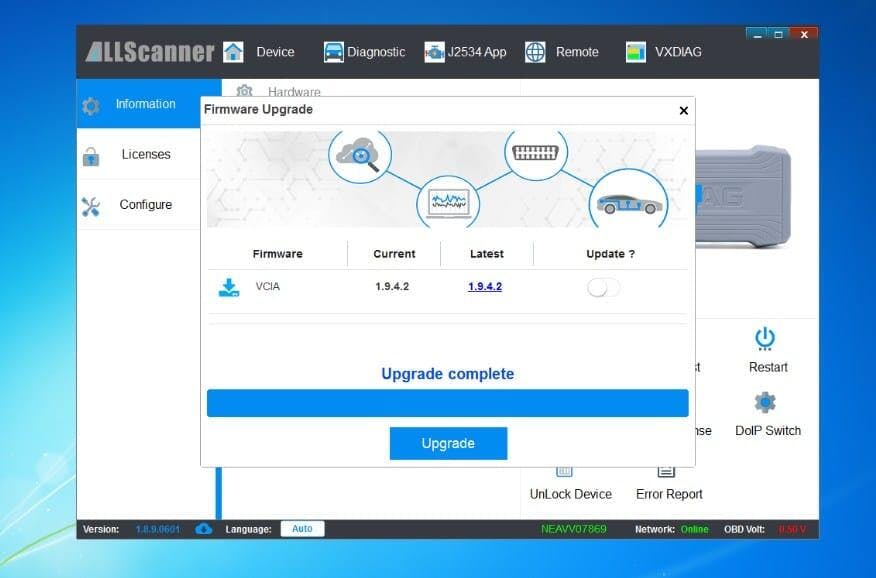Click the Remote globe icon
The width and height of the screenshot is (876, 578).
tap(535, 52)
